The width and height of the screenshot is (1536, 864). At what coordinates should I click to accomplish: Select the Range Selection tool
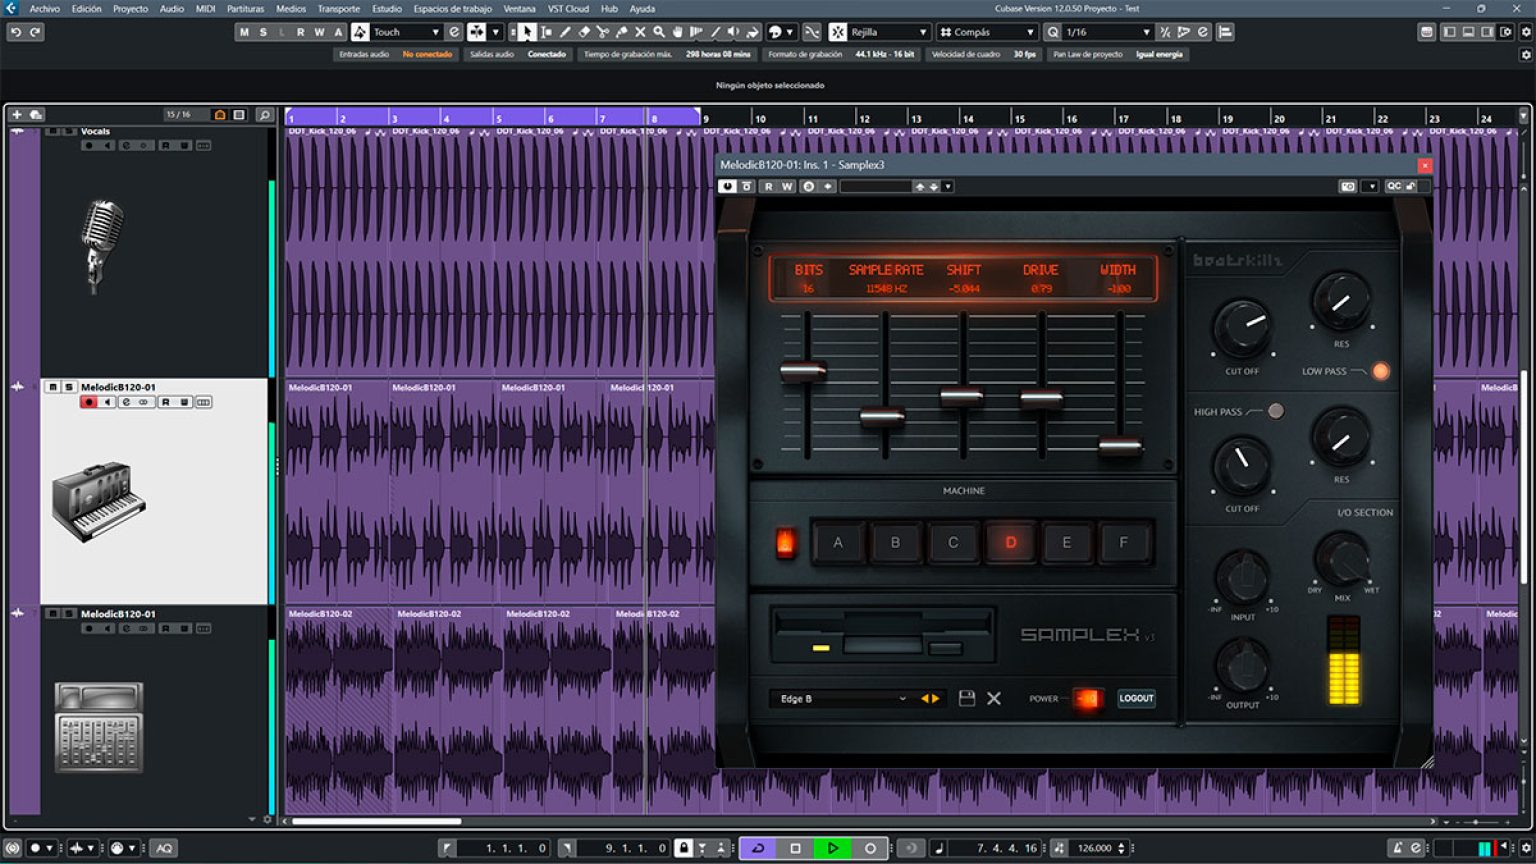[546, 32]
